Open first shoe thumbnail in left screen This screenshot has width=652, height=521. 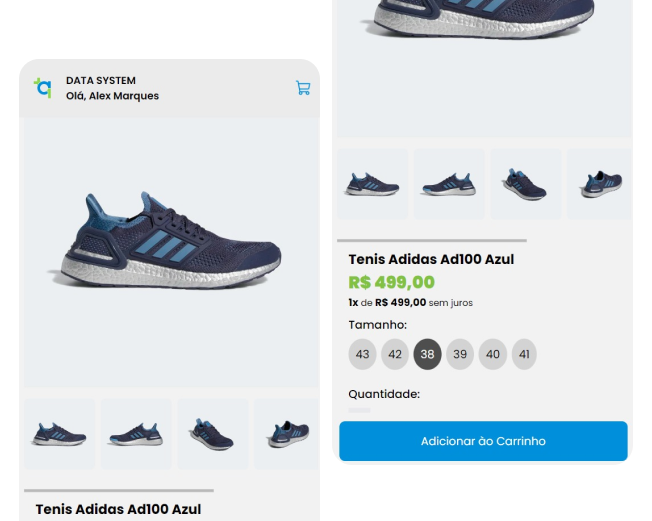tap(59, 434)
